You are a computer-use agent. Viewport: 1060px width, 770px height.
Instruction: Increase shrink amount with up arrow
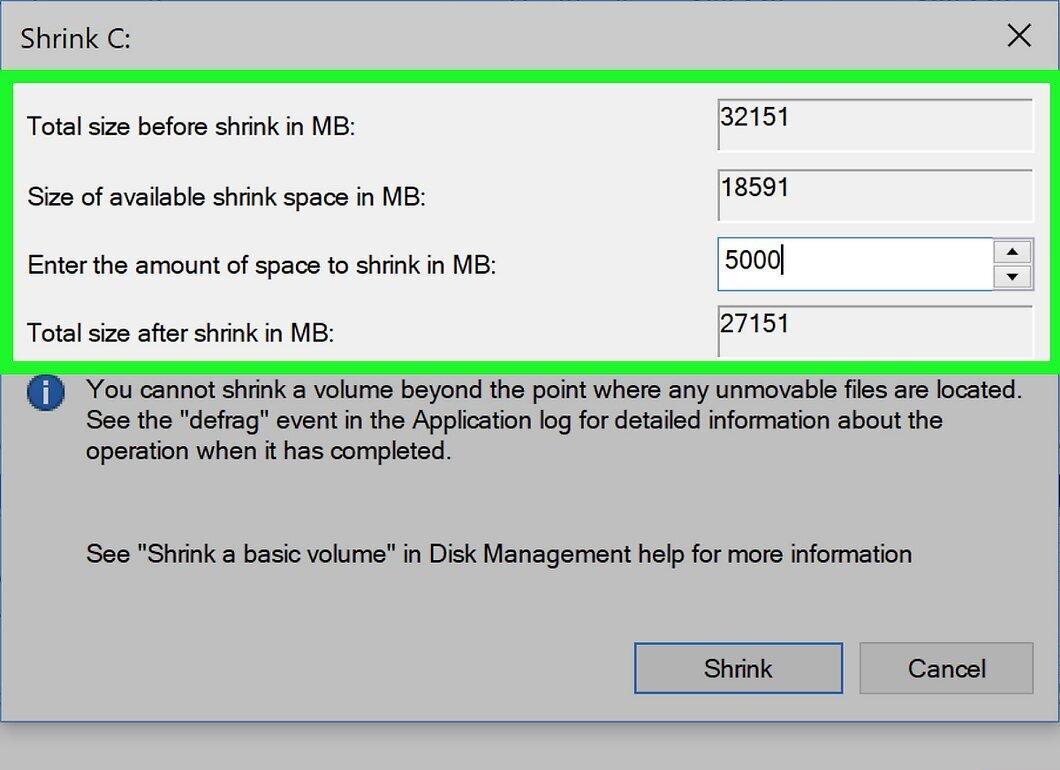1012,251
